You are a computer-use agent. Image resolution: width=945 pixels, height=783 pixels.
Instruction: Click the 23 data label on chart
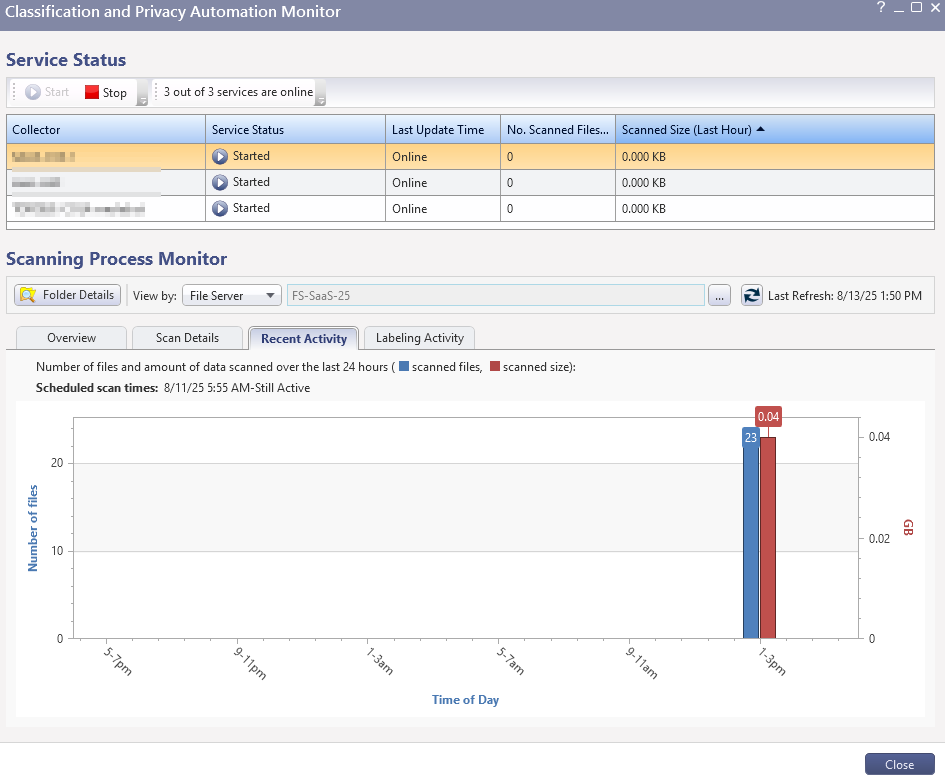coord(750,438)
